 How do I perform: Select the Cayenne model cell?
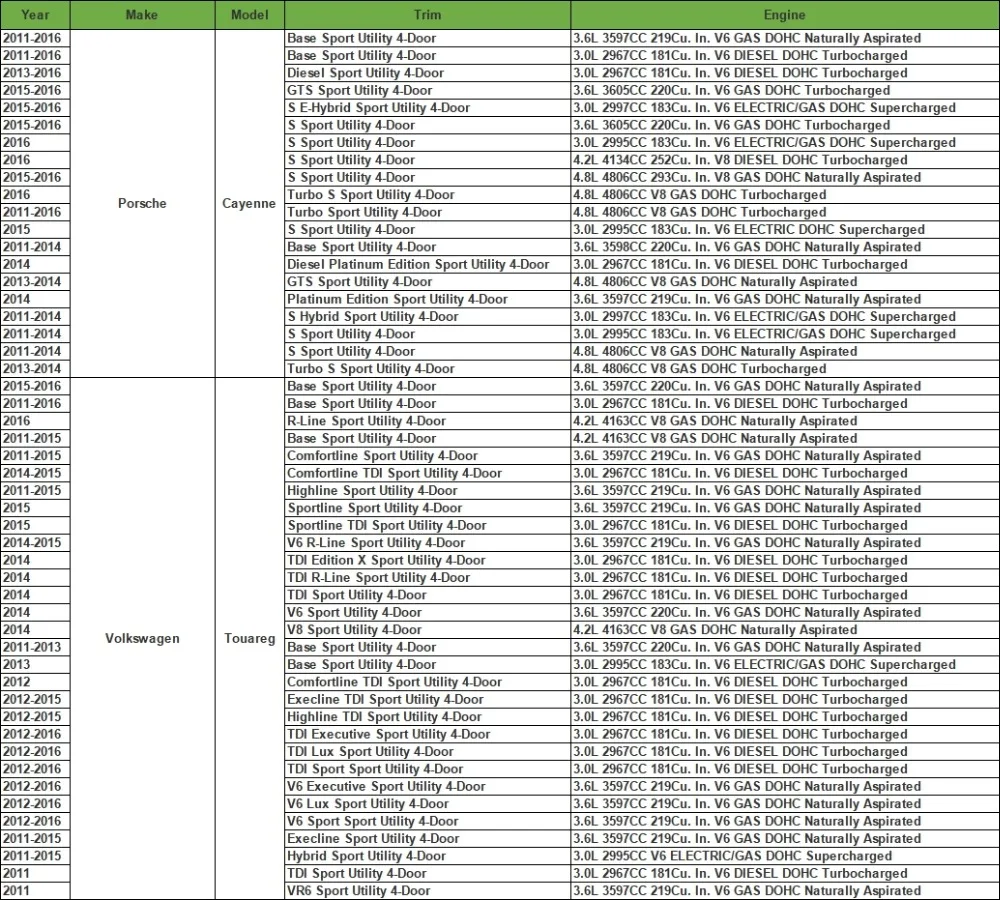tap(249, 203)
